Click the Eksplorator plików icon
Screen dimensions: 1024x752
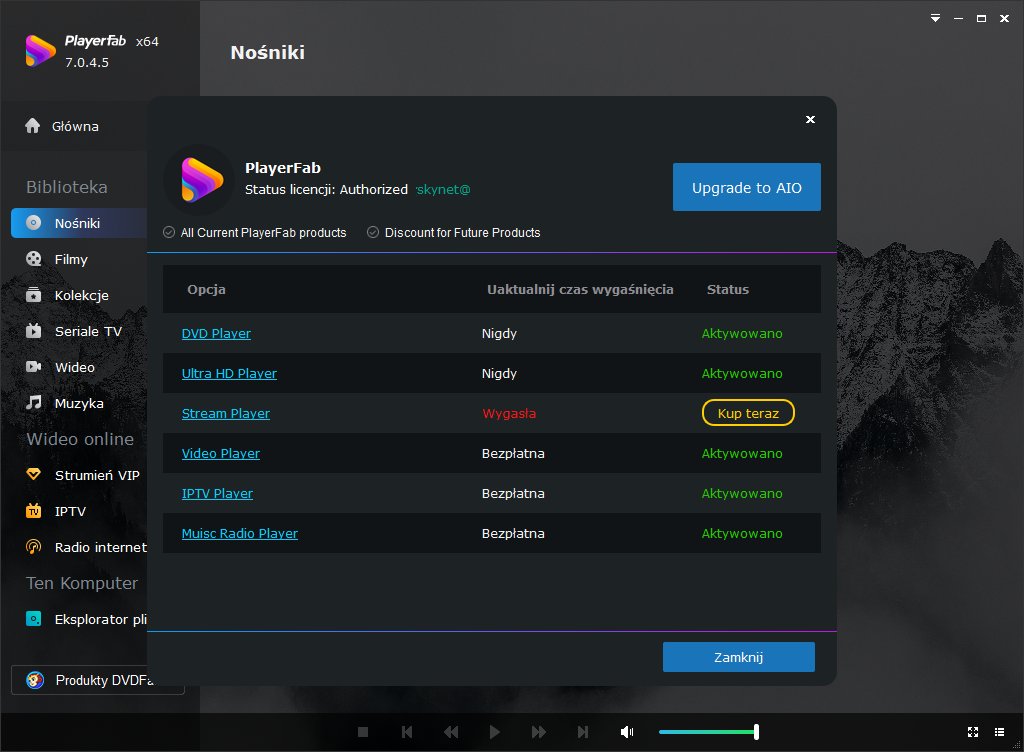tap(33, 619)
